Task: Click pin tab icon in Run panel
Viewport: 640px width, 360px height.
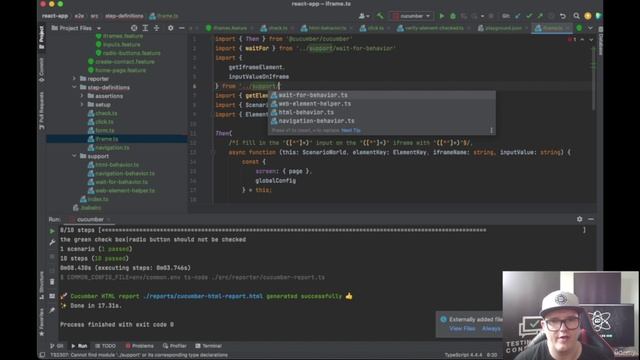Action: (x=52, y=311)
